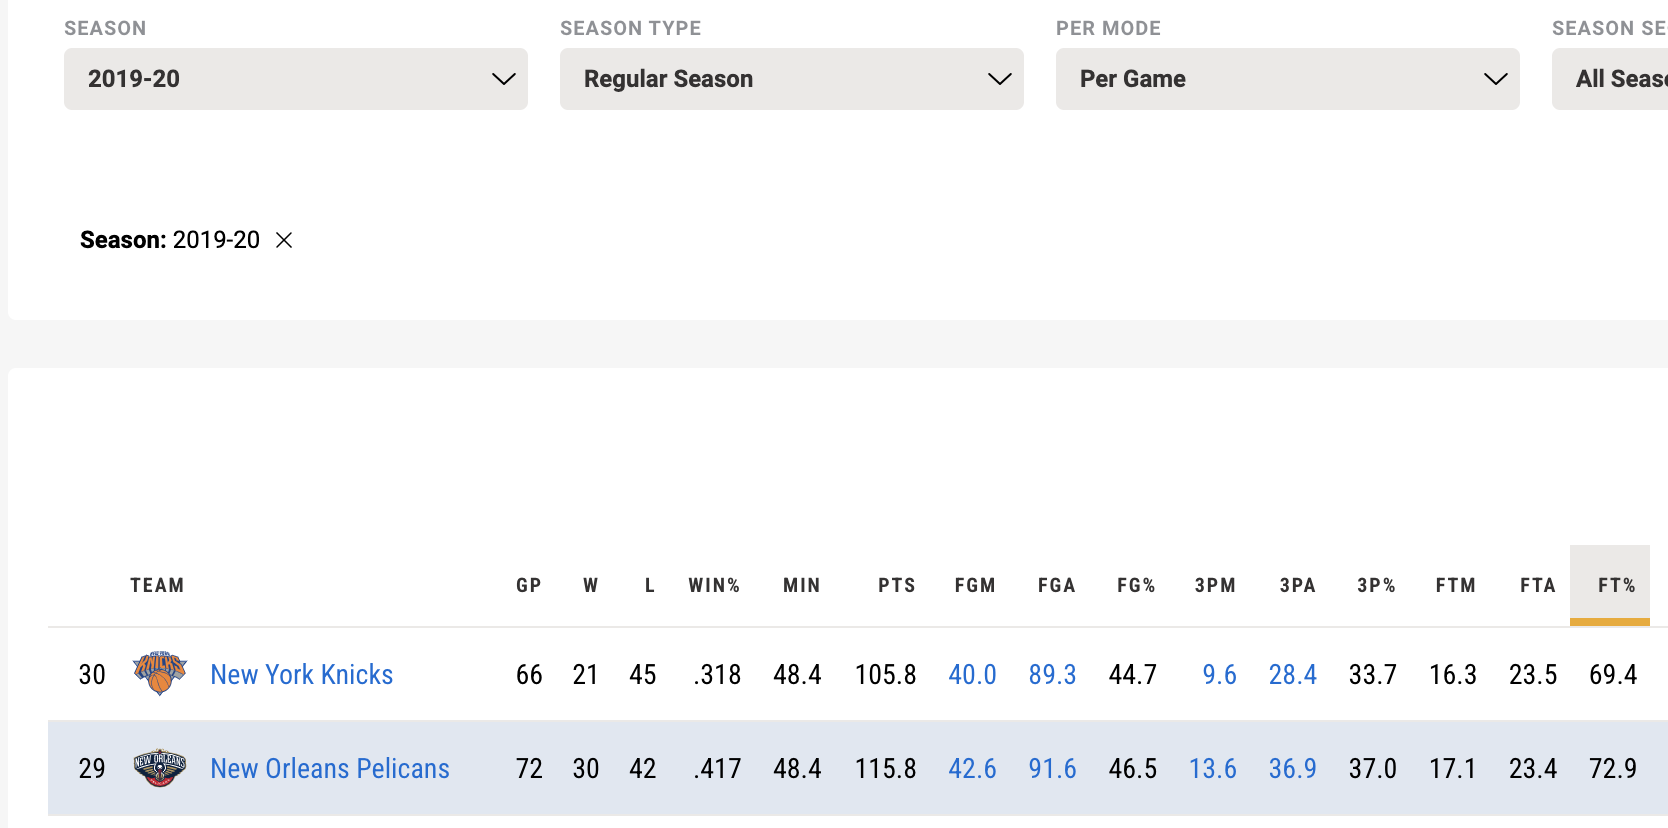Click Pelicans 3PA value 36.9
Screen dimensions: 1668x828
1292,769
